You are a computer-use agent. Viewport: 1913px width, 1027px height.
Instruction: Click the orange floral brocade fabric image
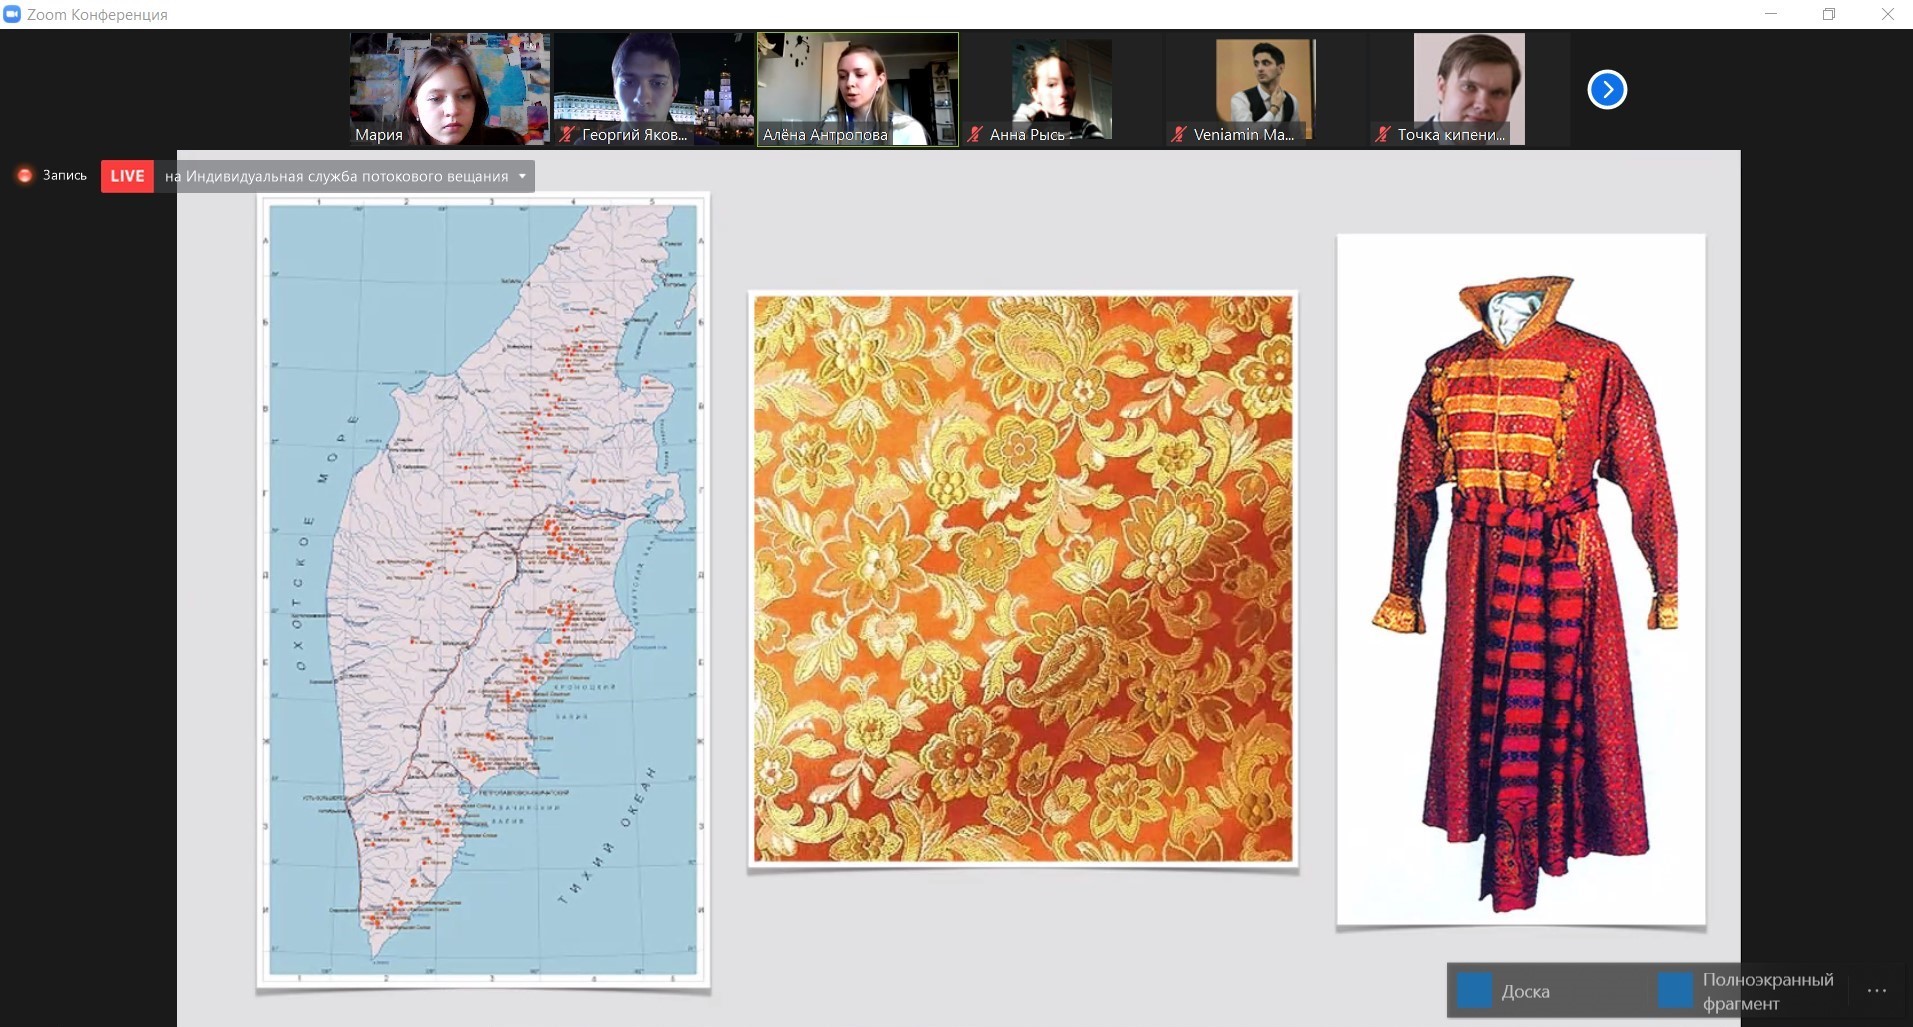click(x=1023, y=579)
